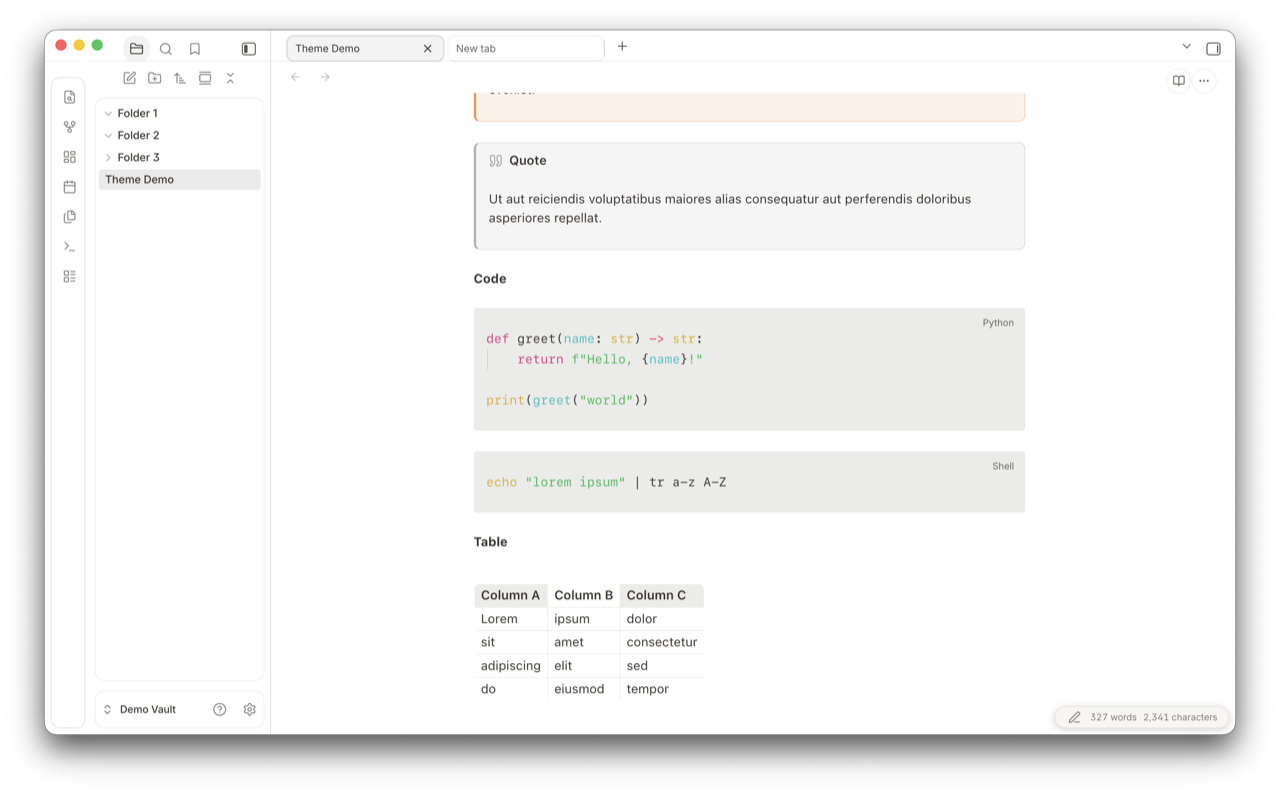The height and width of the screenshot is (793, 1280).
Task: Click the 327 words status entry
Action: pos(1113,717)
